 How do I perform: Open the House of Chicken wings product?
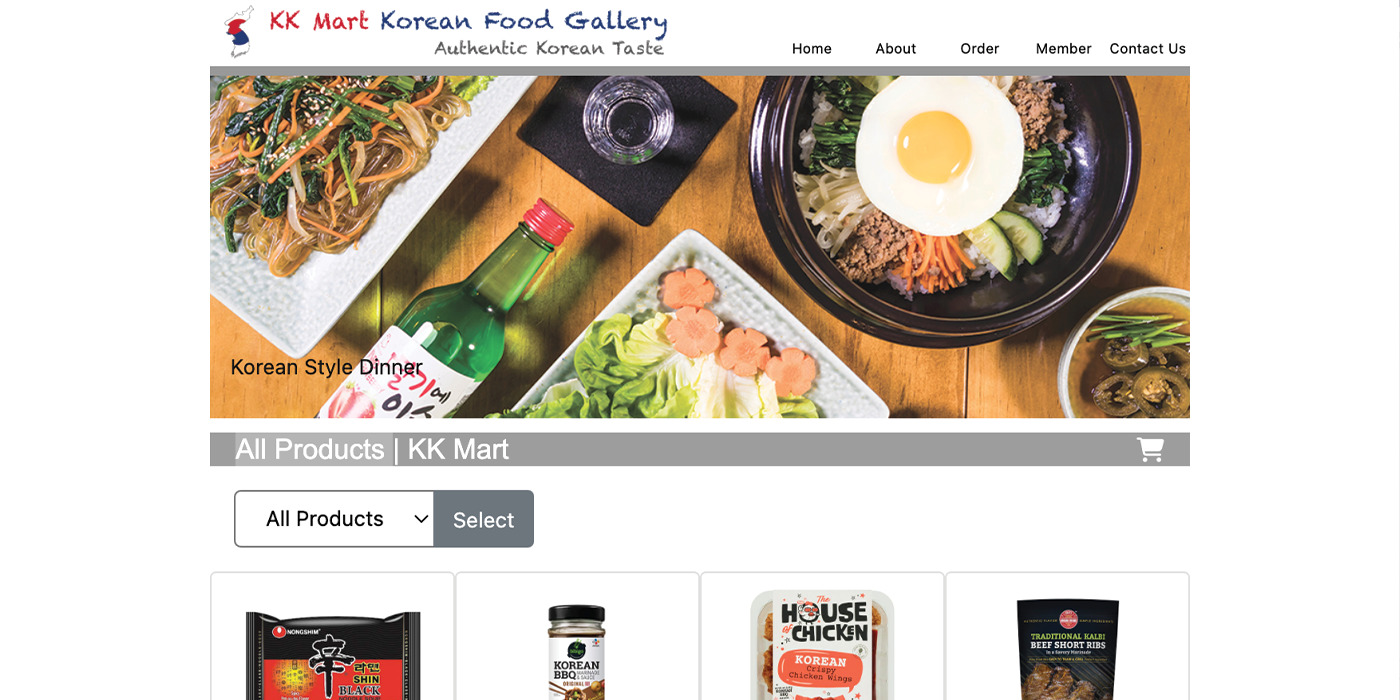click(822, 645)
